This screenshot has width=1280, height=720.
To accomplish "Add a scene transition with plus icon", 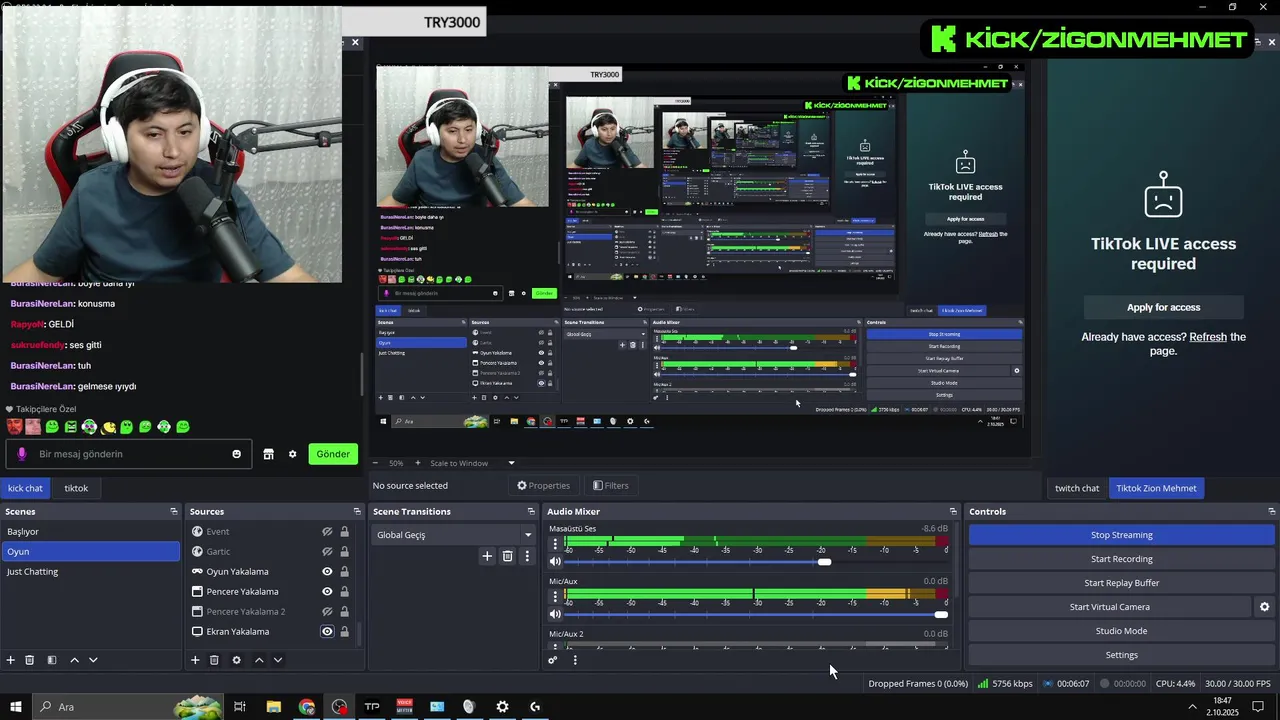I will coord(487,556).
